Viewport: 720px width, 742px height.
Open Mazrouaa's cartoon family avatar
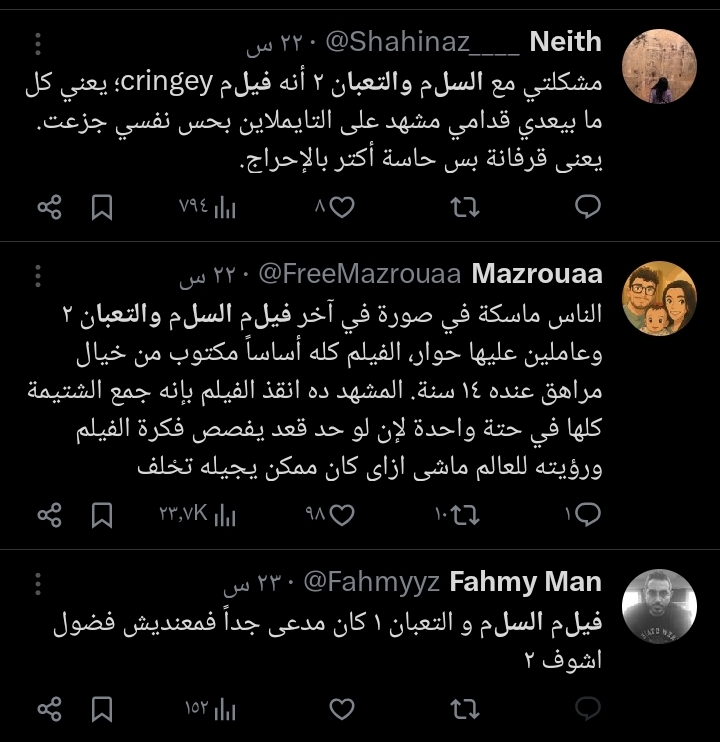(x=659, y=298)
